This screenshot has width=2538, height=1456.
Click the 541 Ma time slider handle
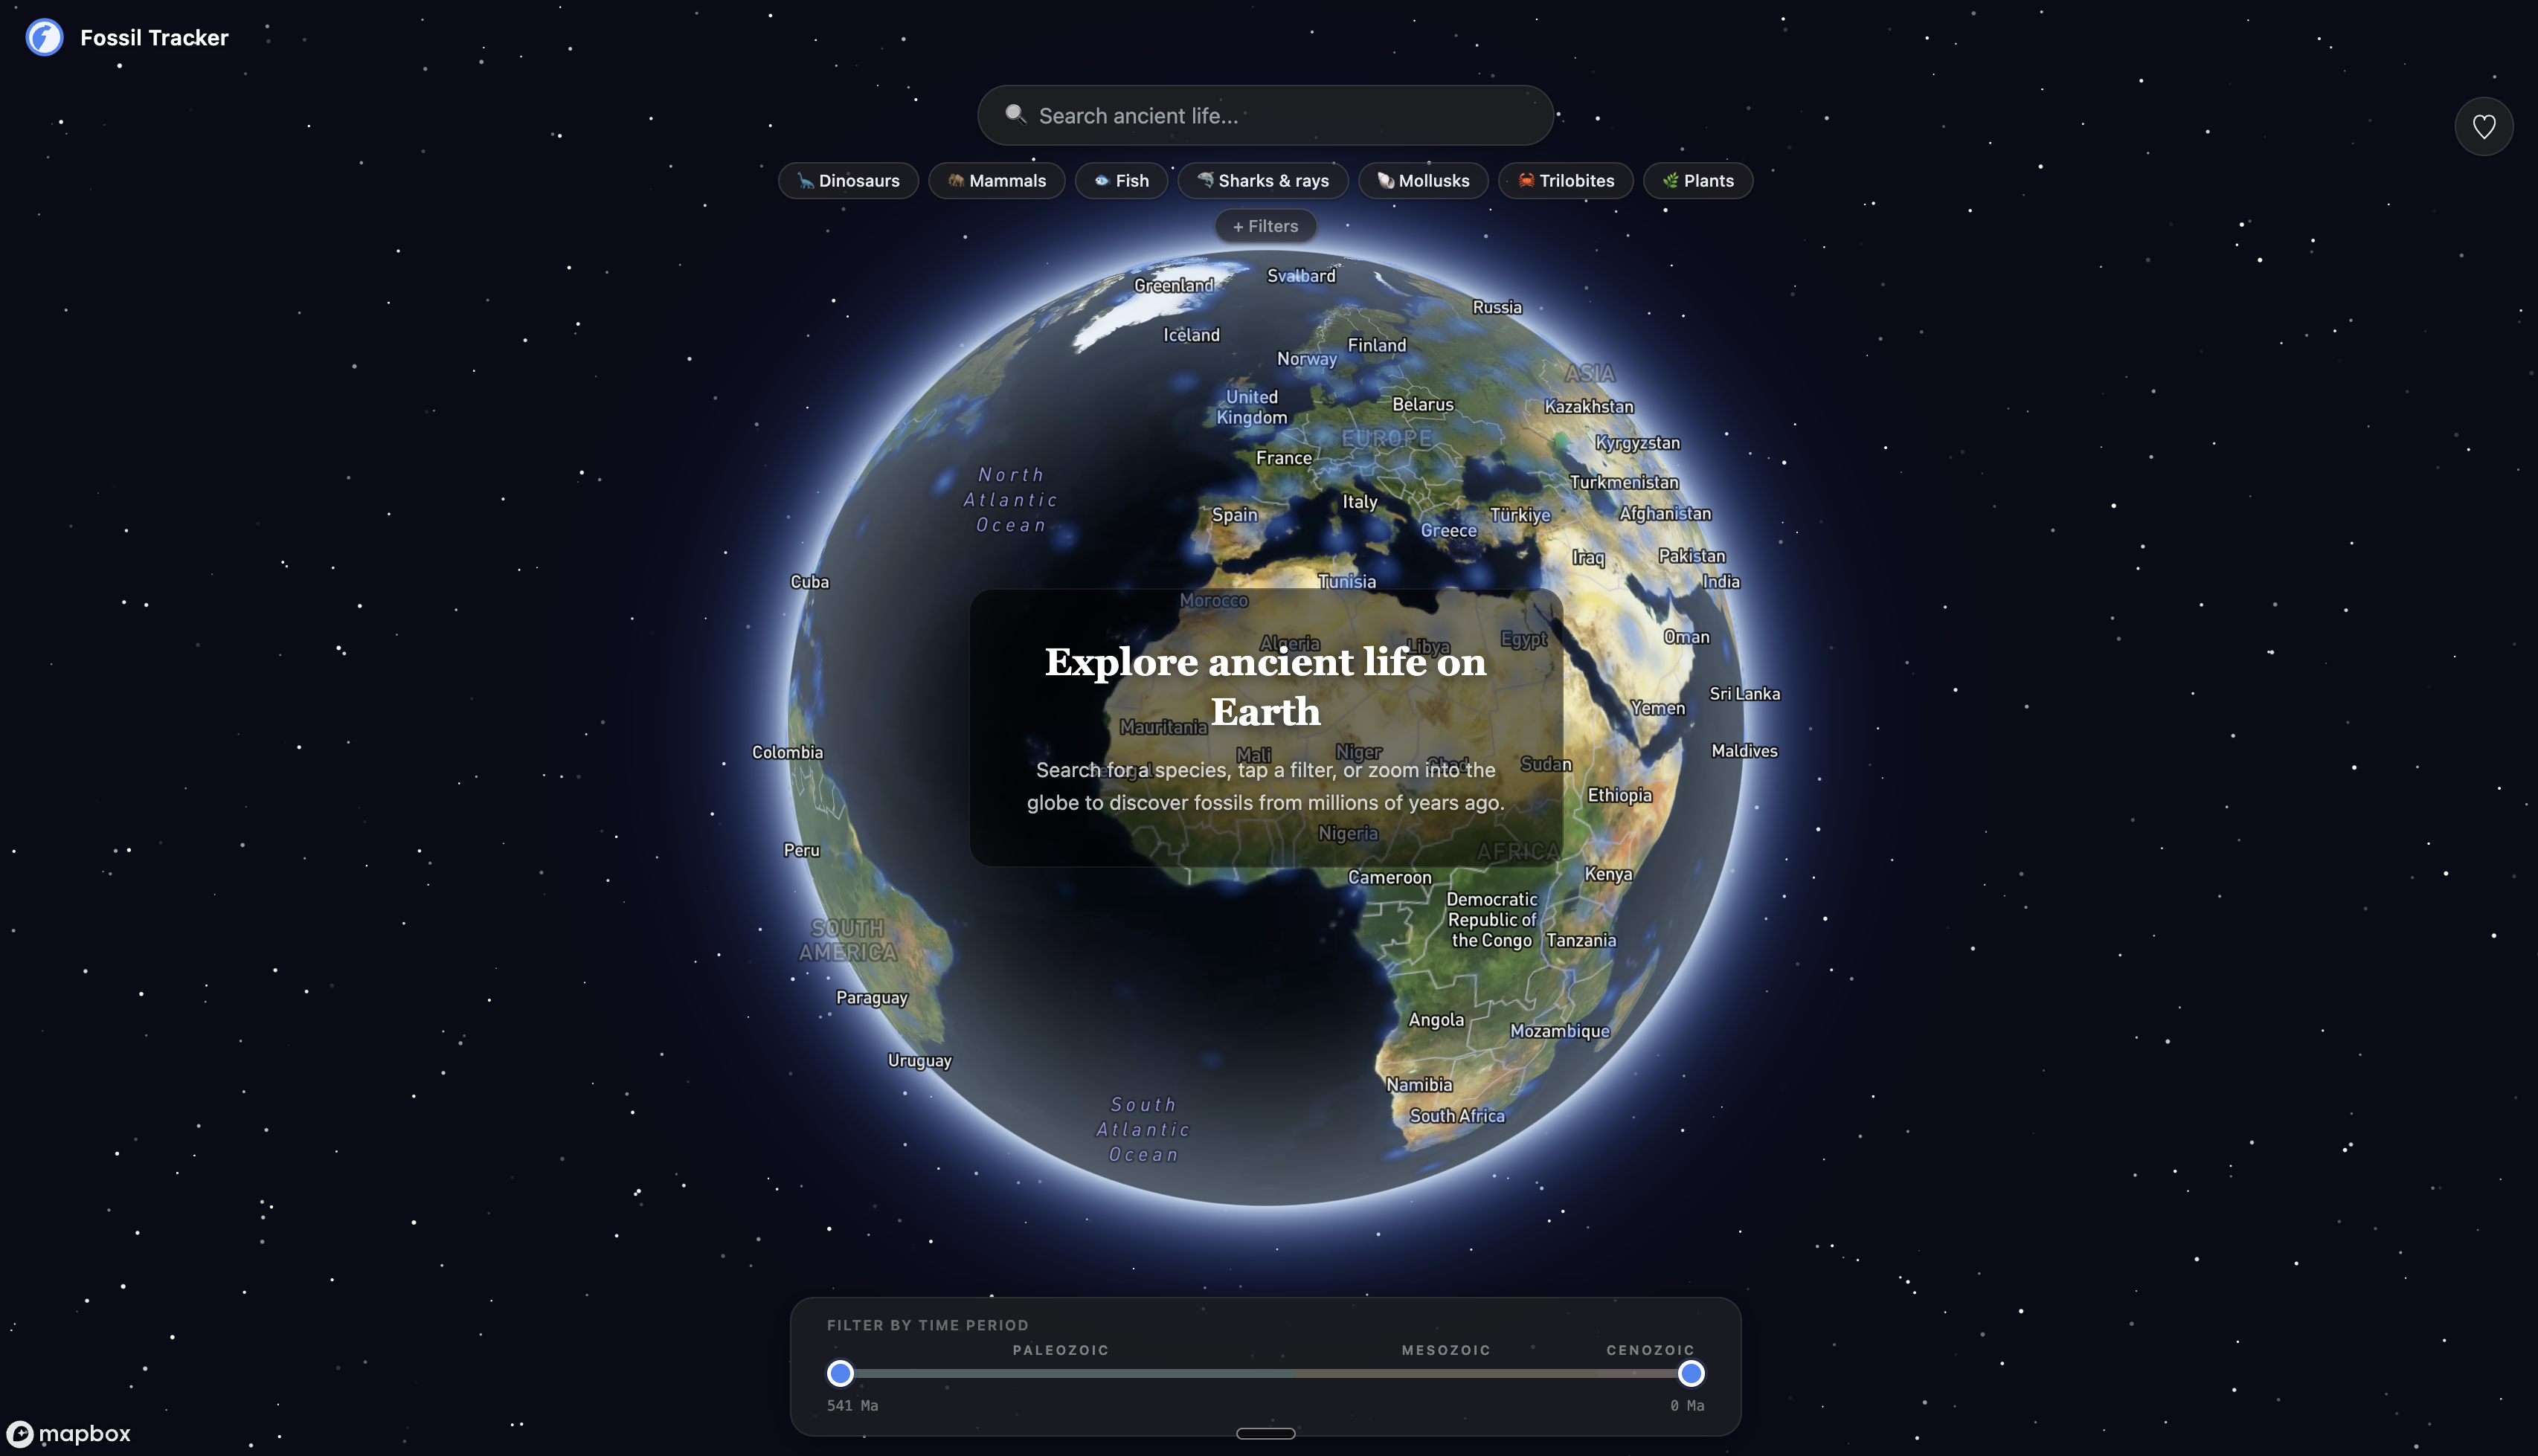840,1373
